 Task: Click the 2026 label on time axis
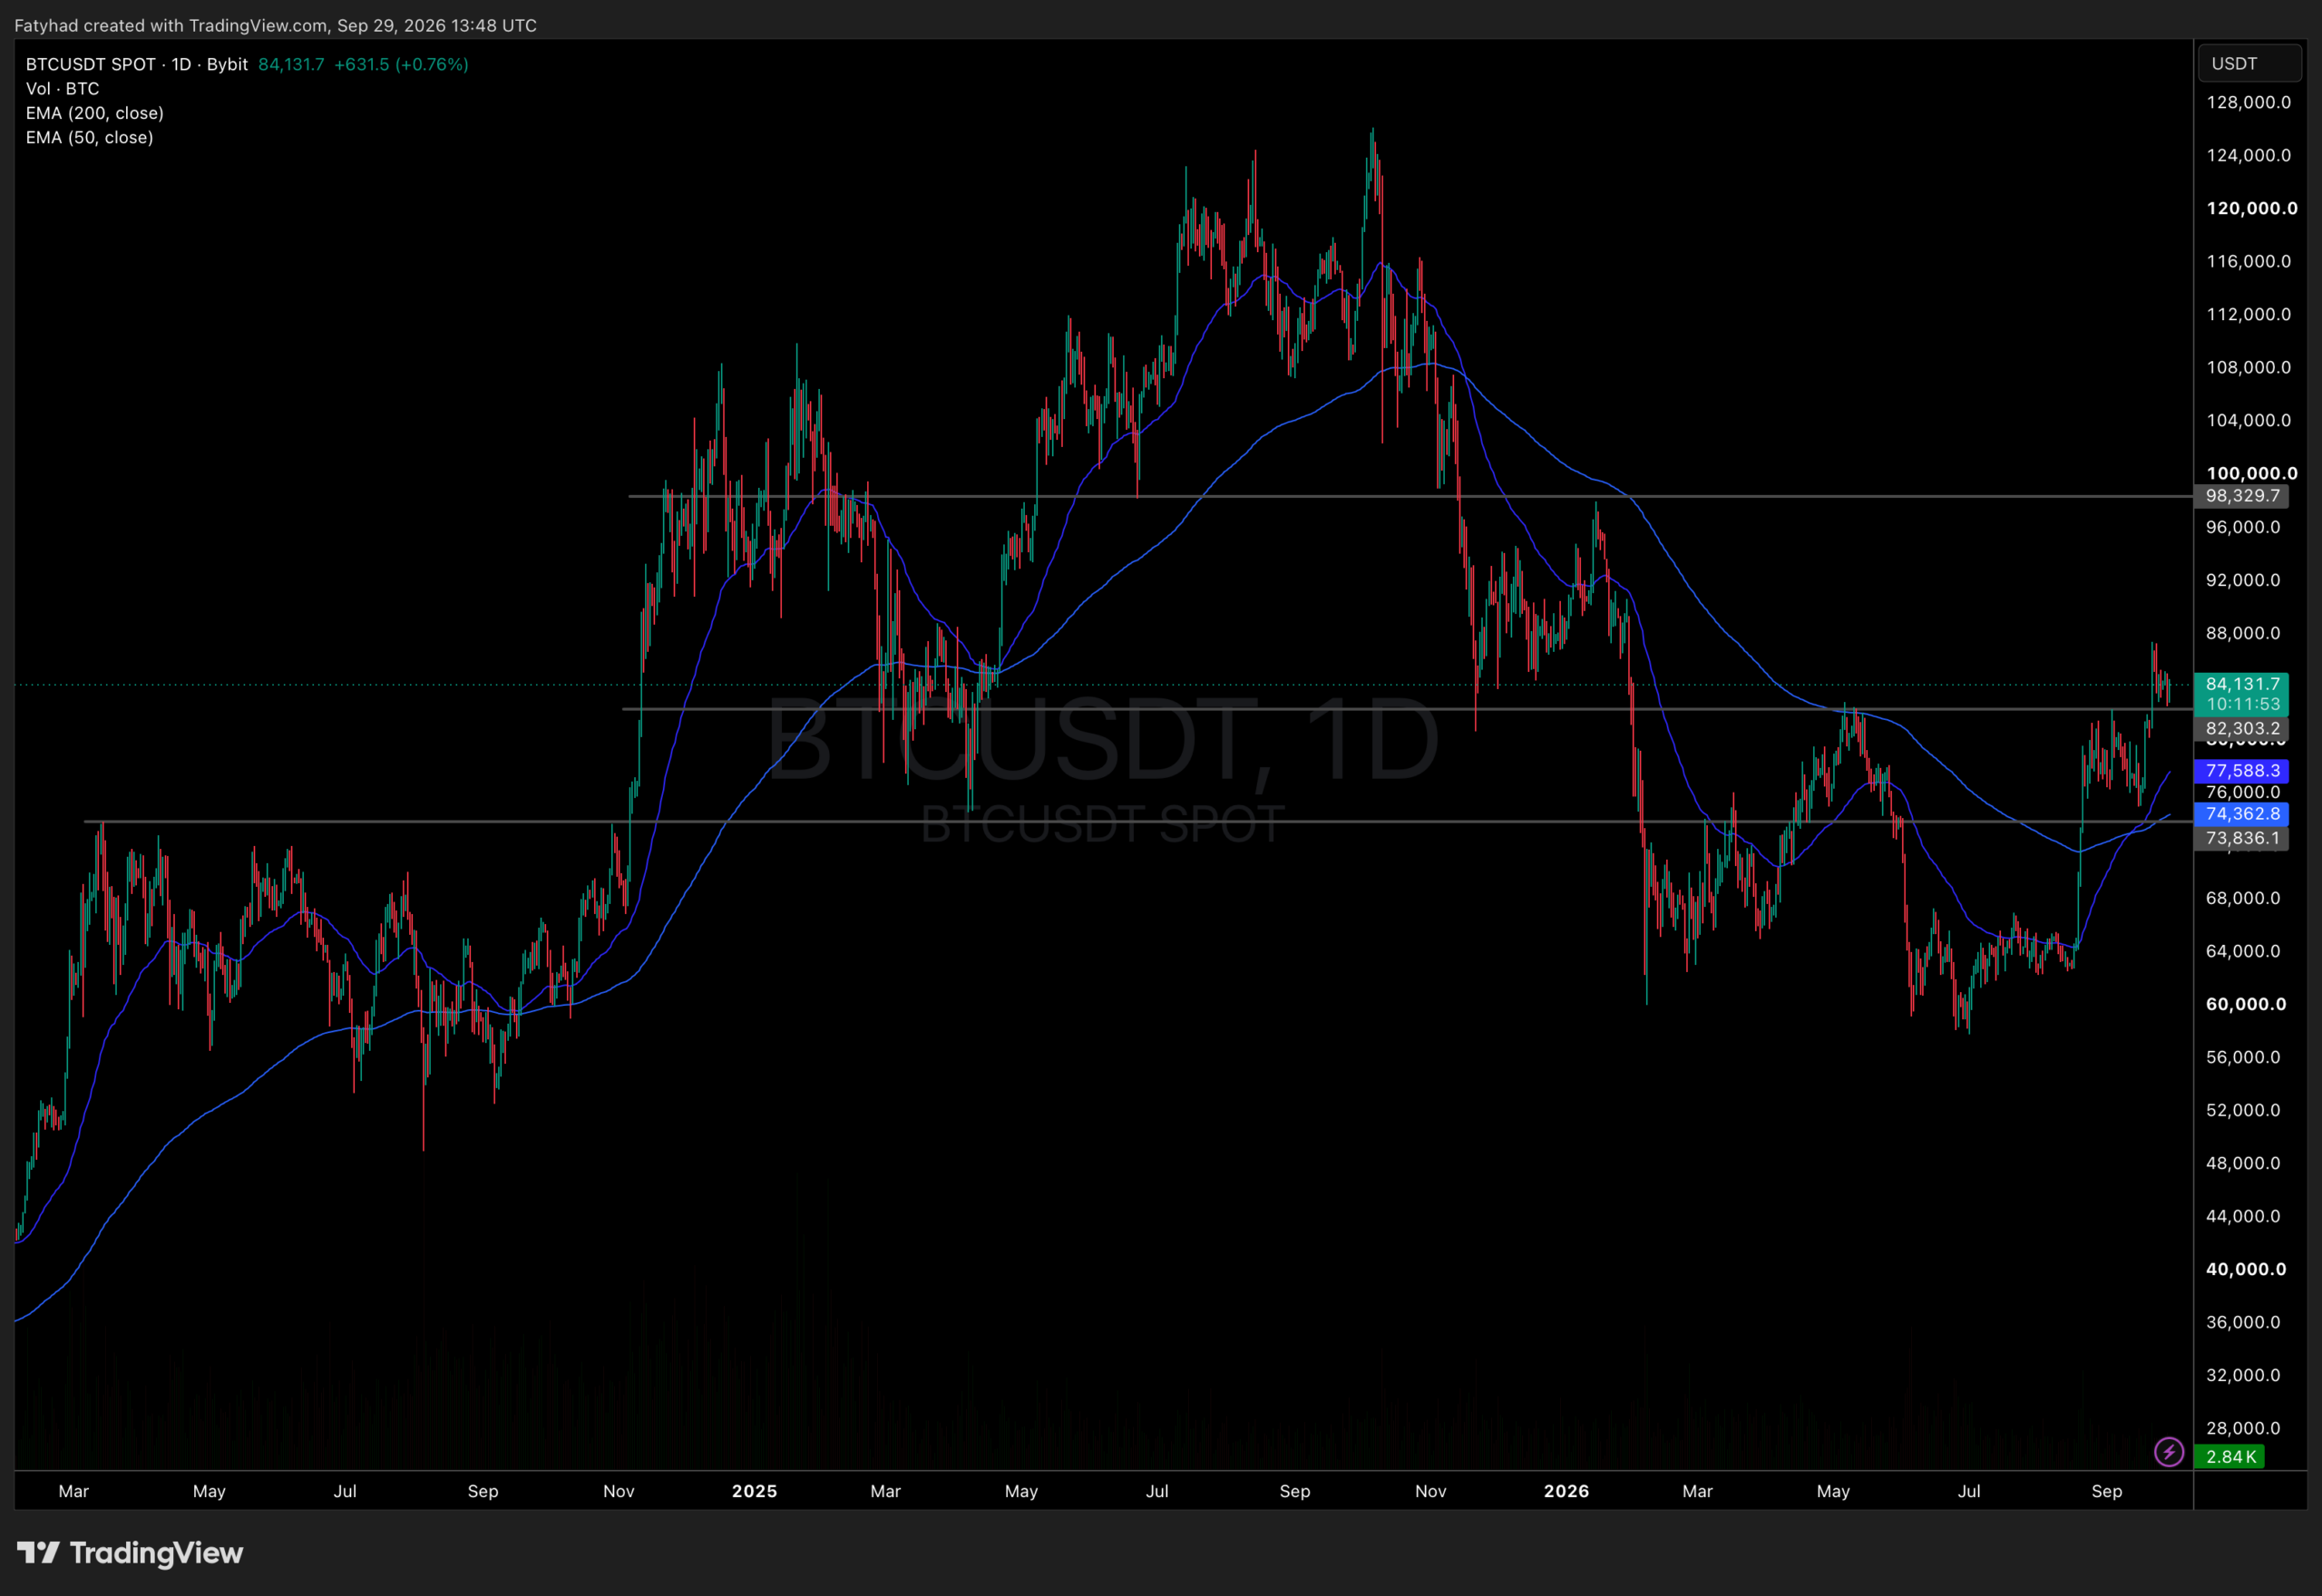click(1566, 1491)
